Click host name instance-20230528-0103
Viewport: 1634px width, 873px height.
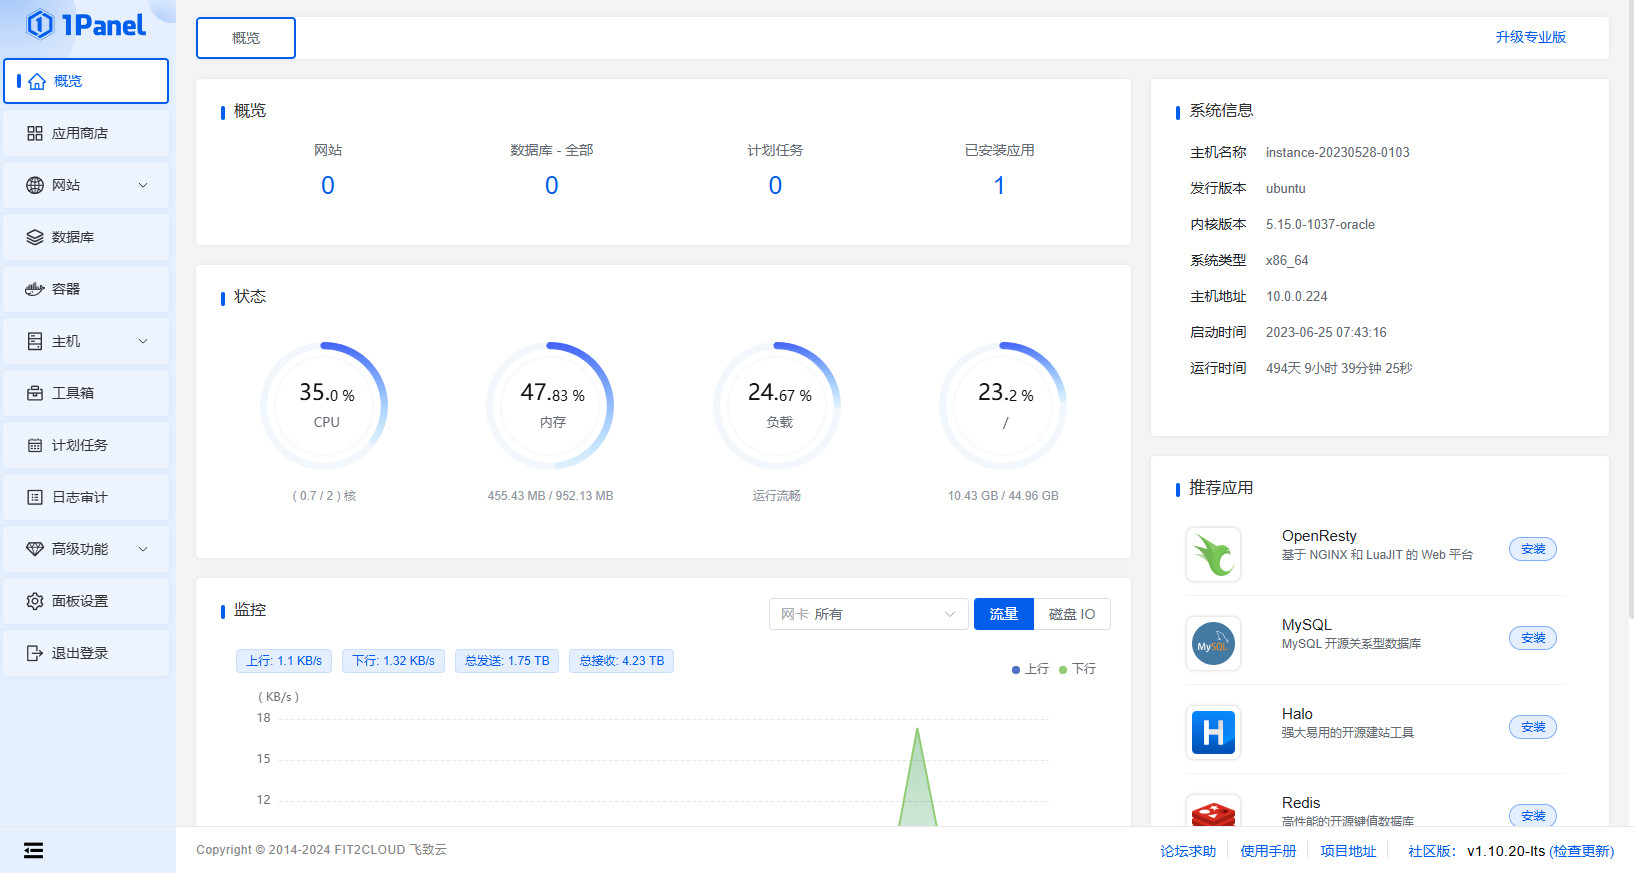click(1338, 152)
